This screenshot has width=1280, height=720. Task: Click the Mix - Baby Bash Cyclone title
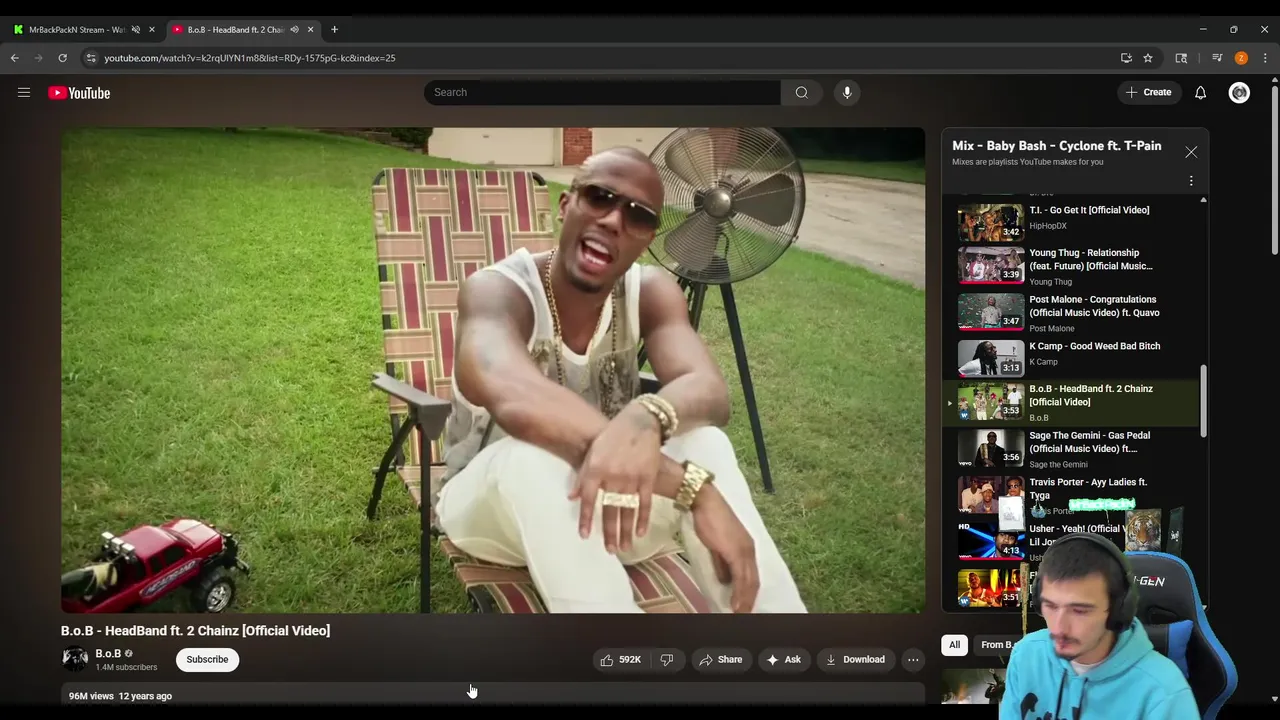point(1057,146)
